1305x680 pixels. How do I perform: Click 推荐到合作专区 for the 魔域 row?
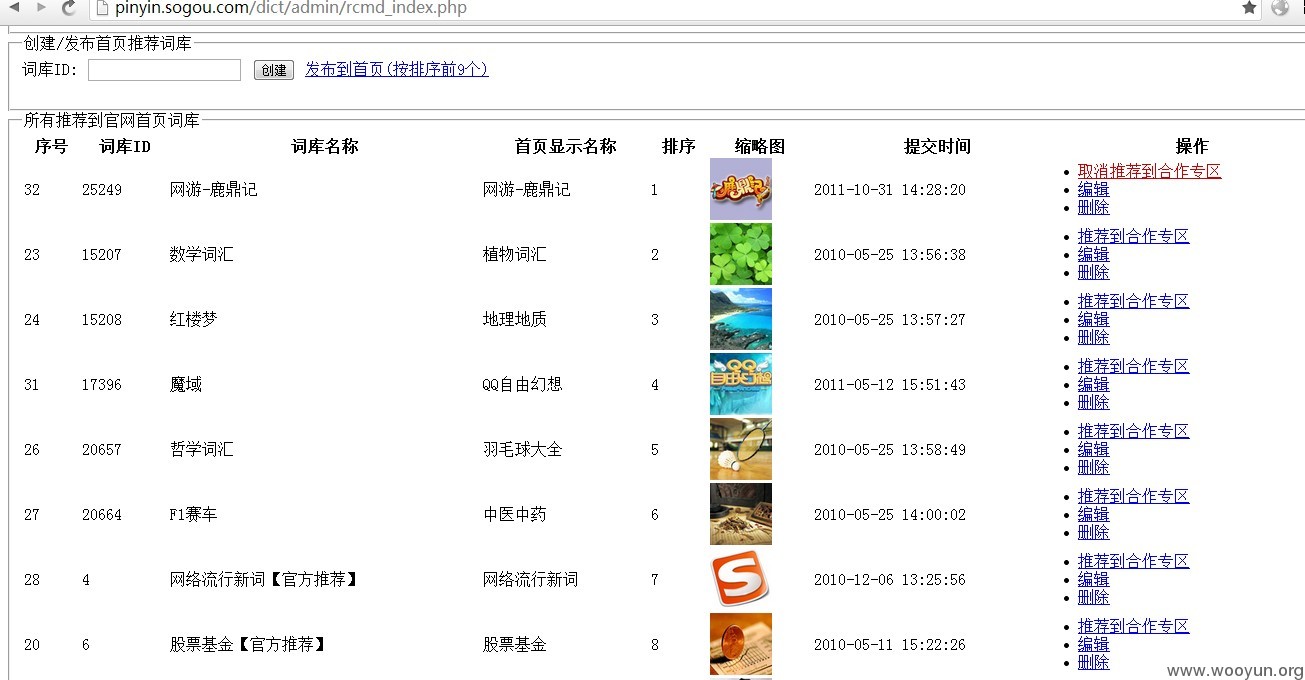[1134, 366]
